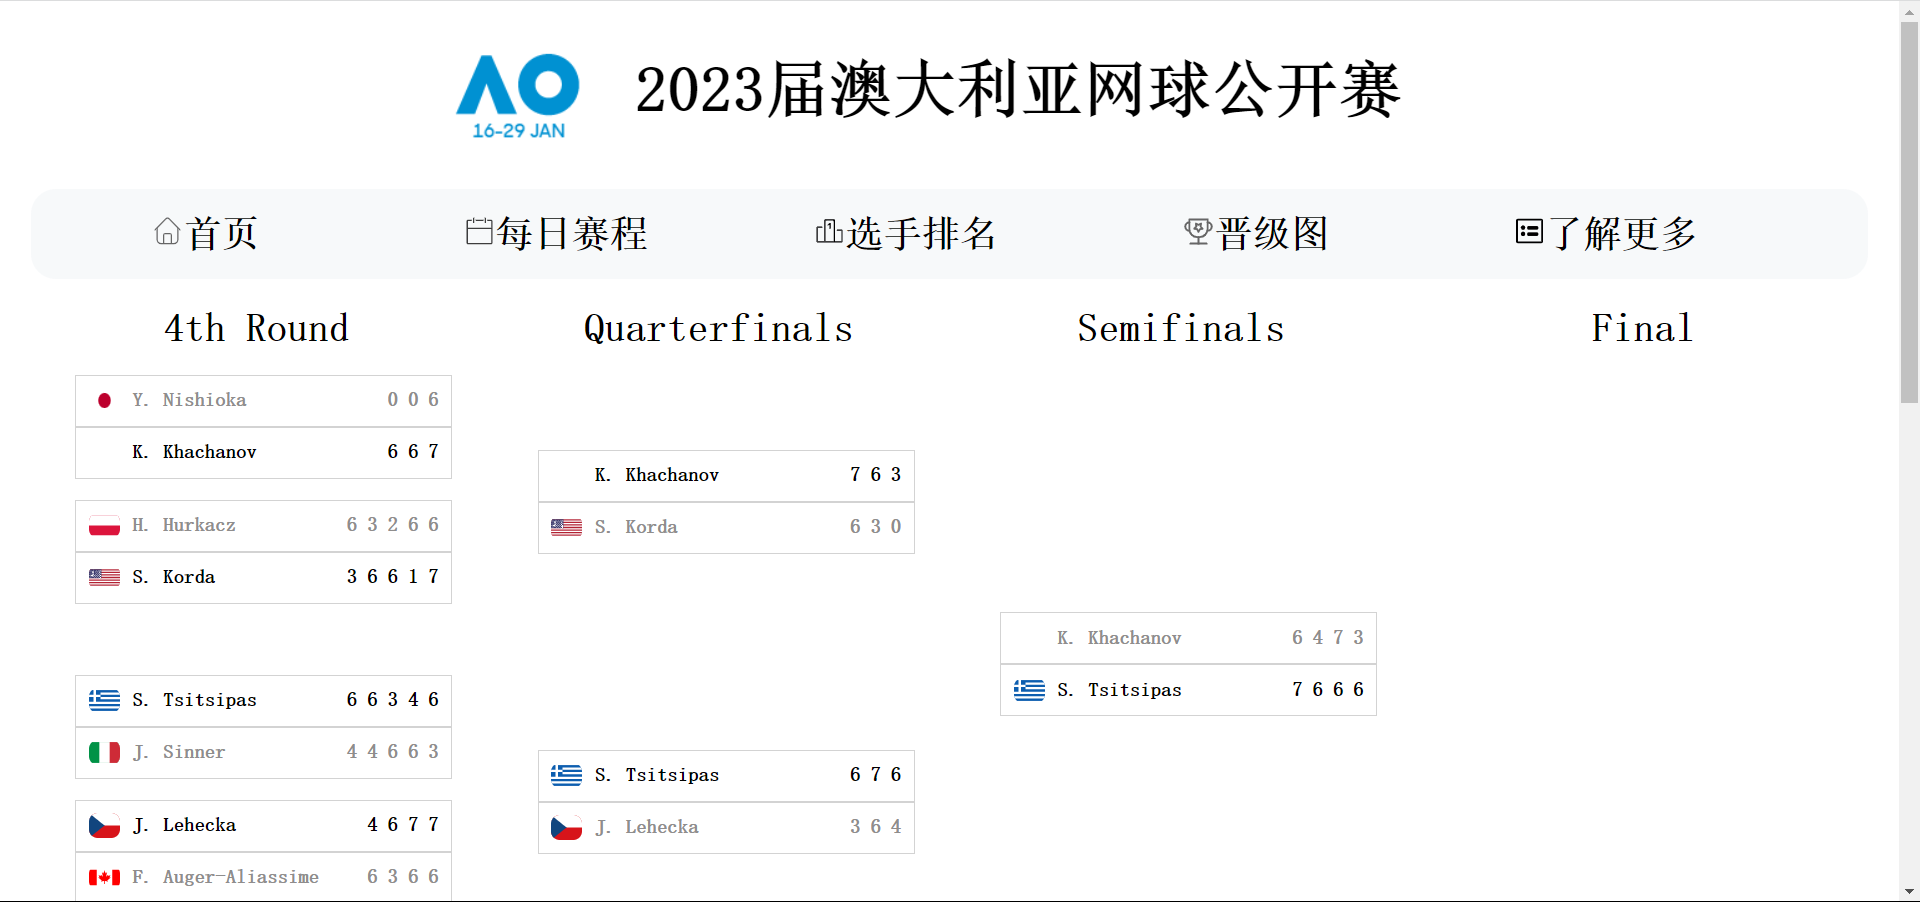This screenshot has height=902, width=1920.
Task: Click Poland flag next to Hurkacz
Action: (x=104, y=525)
